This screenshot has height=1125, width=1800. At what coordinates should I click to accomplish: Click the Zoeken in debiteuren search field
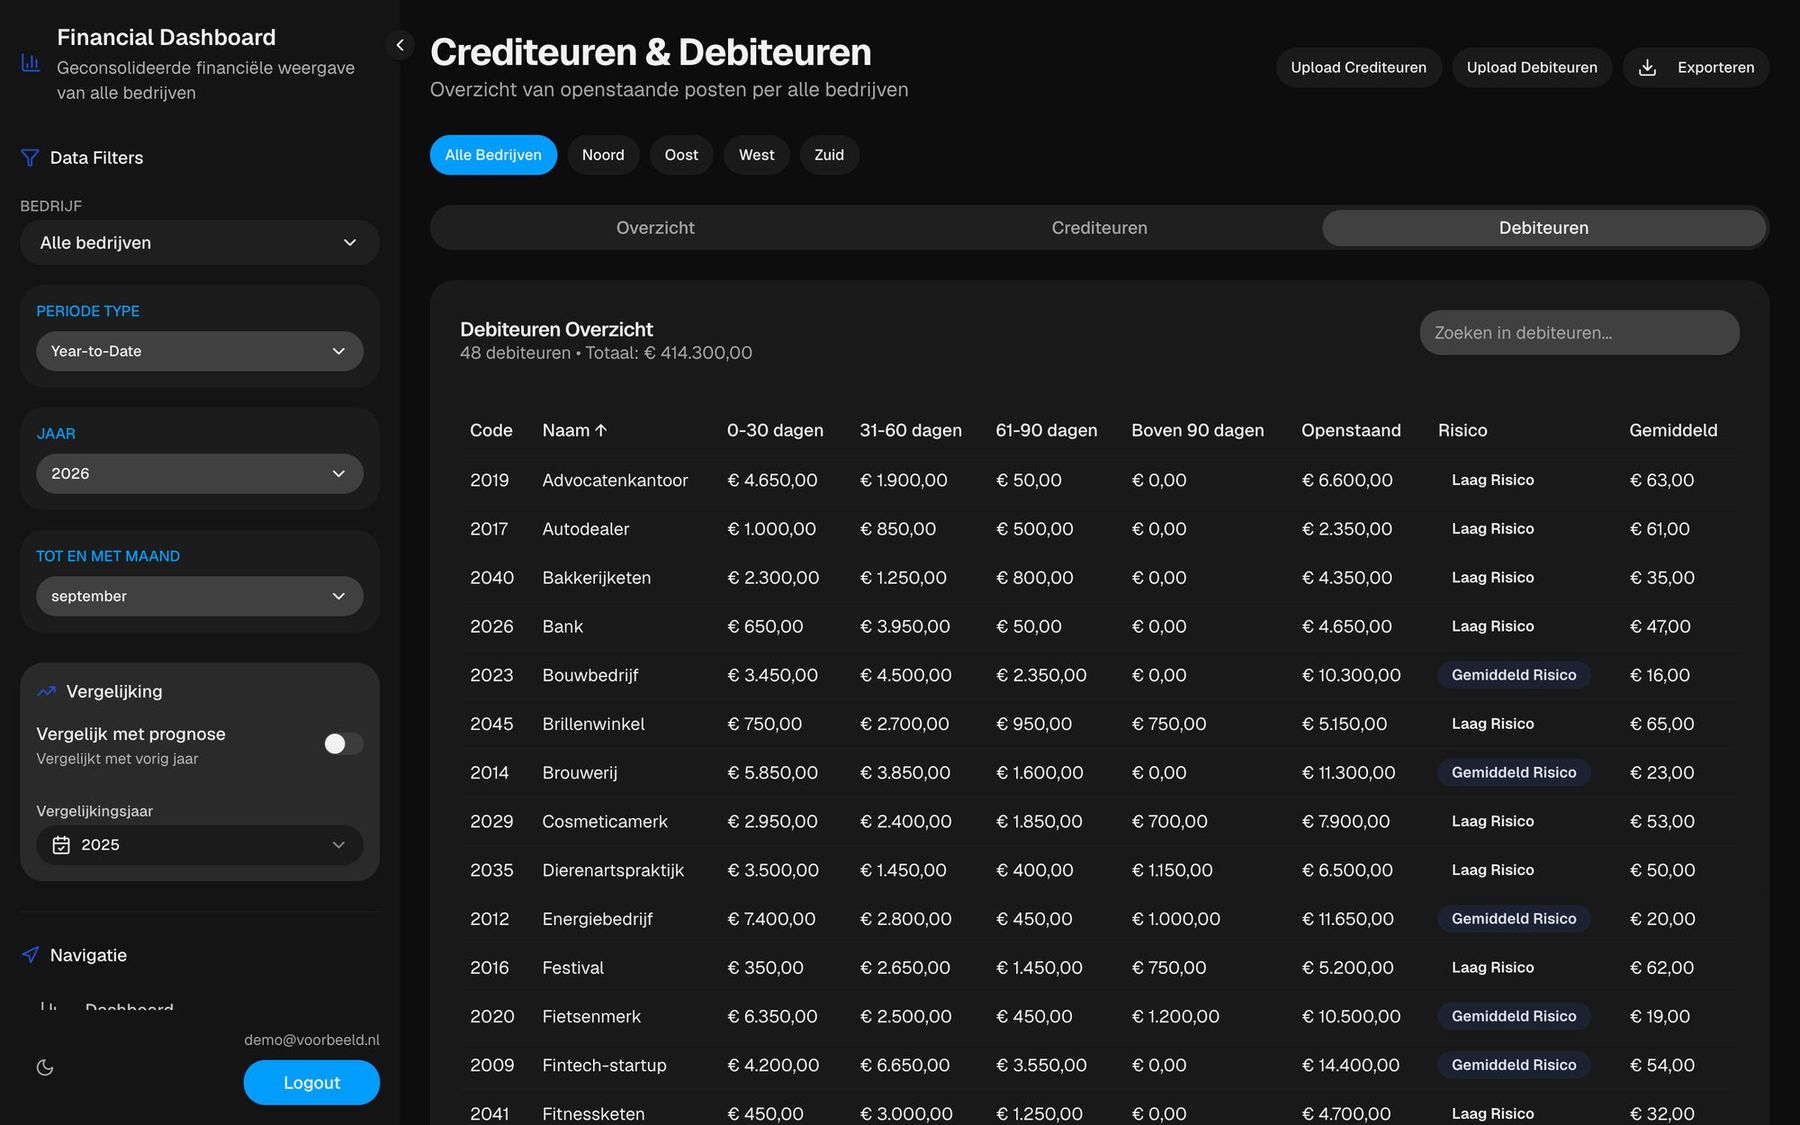(1579, 333)
